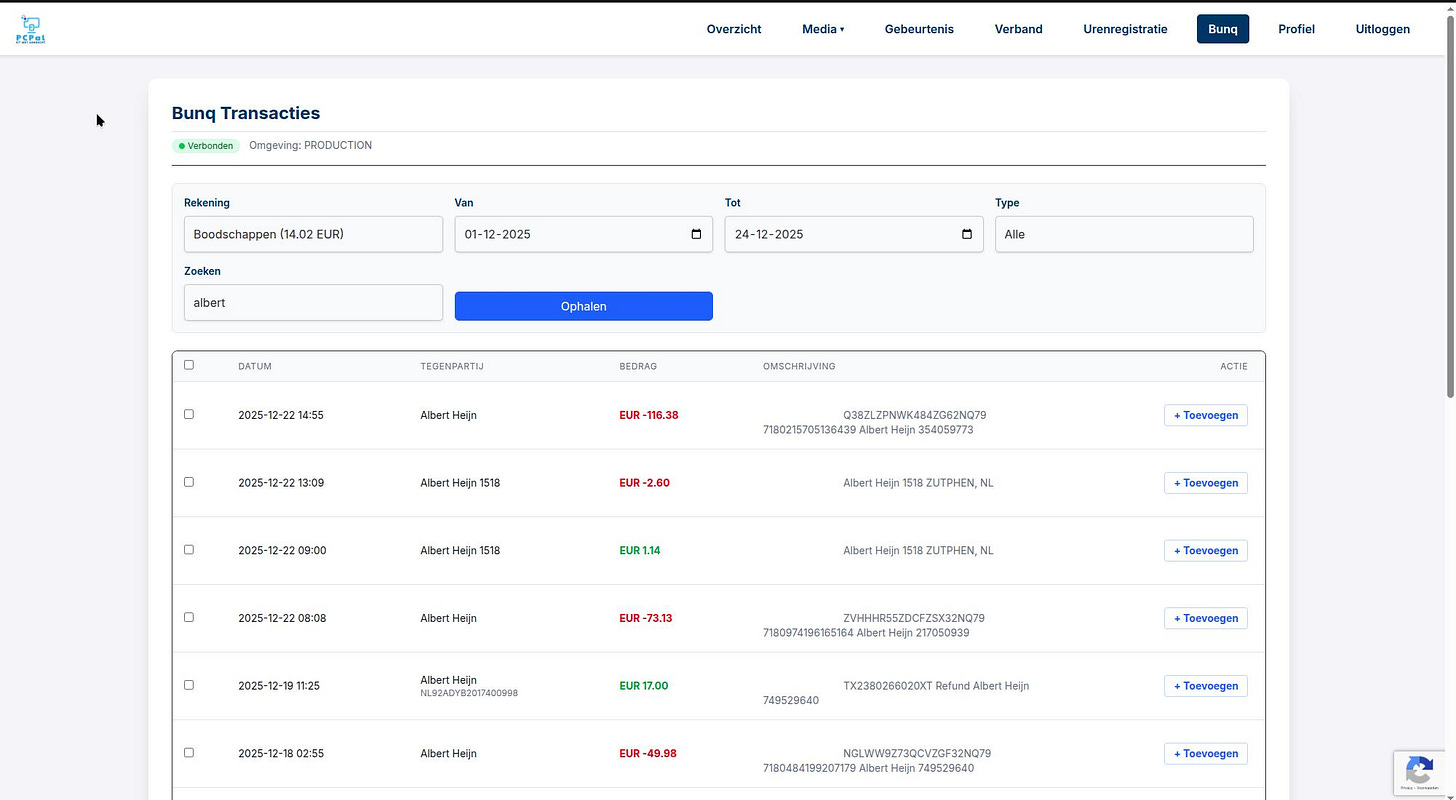Click the Bunq Transacties heading
1456x800 pixels.
246,113
